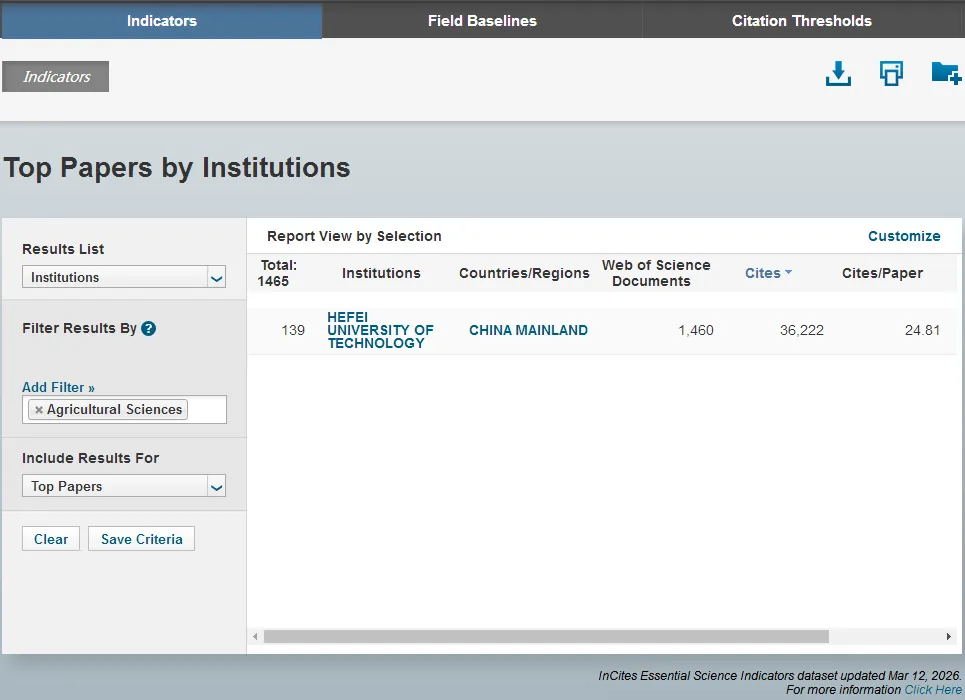Click the Clear button
965x700 pixels.
click(x=51, y=539)
